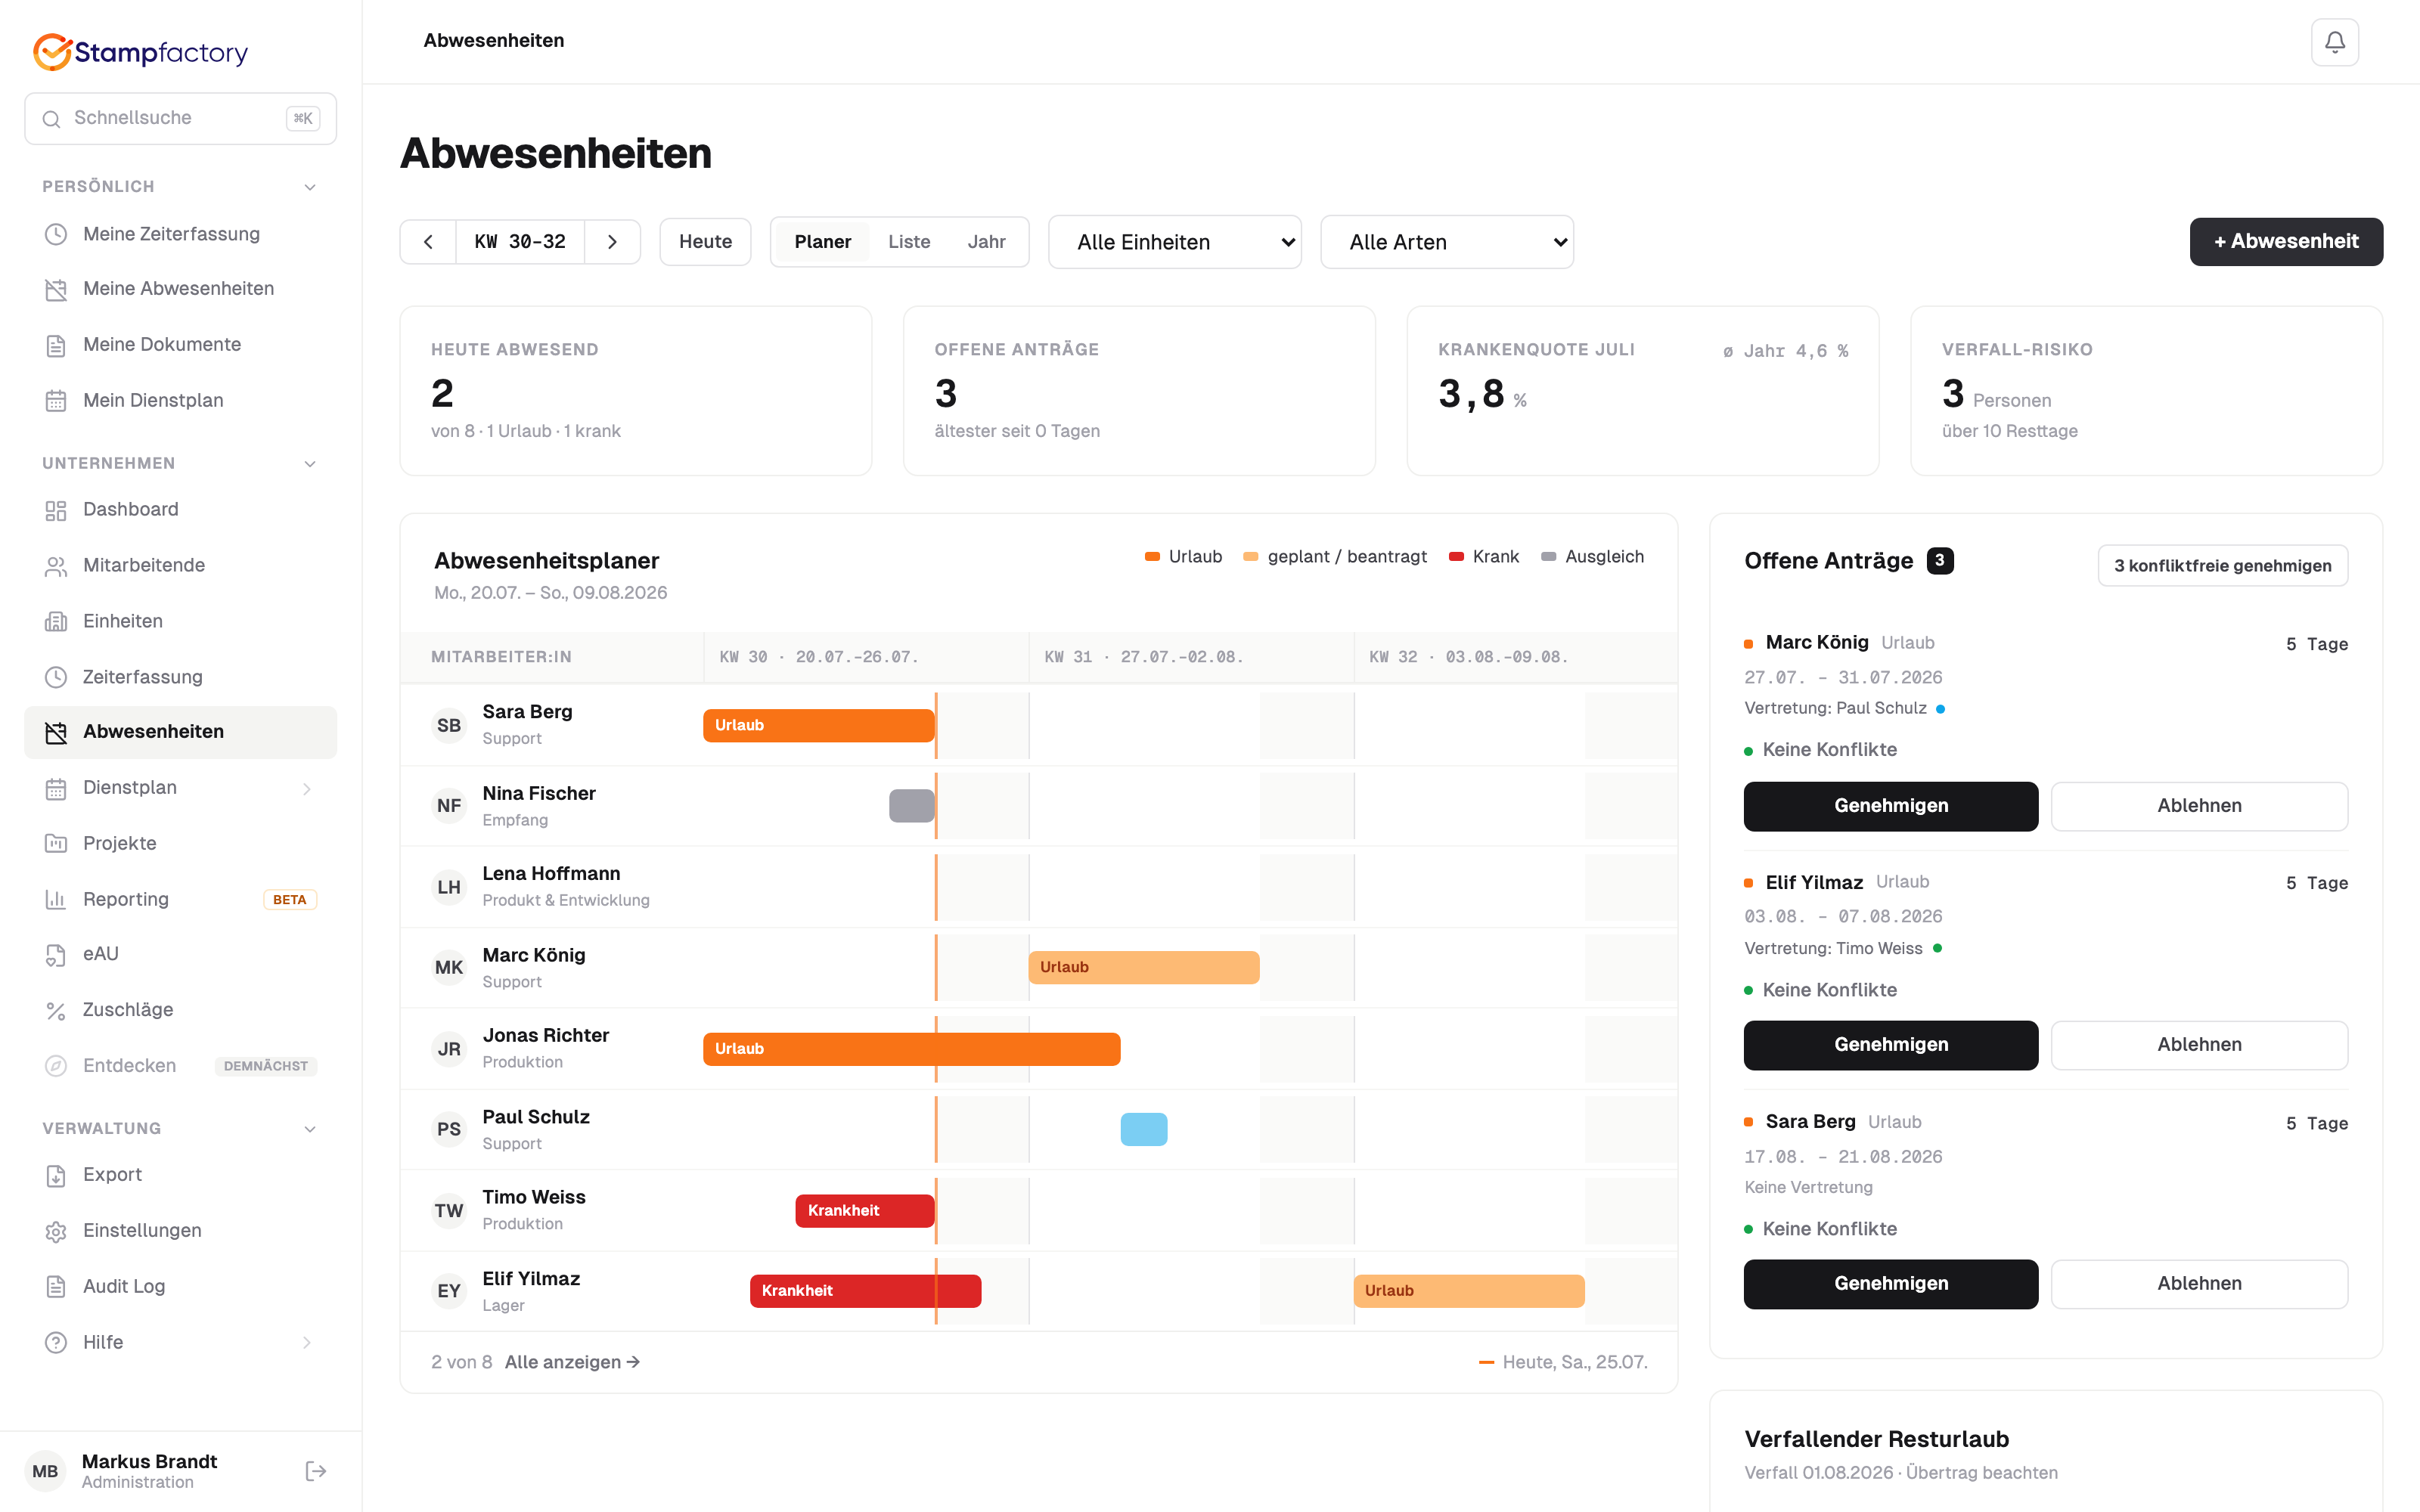Select Jonas Richter's orange Urlaub bar
Viewport: 2420px width, 1512px height.
(911, 1049)
